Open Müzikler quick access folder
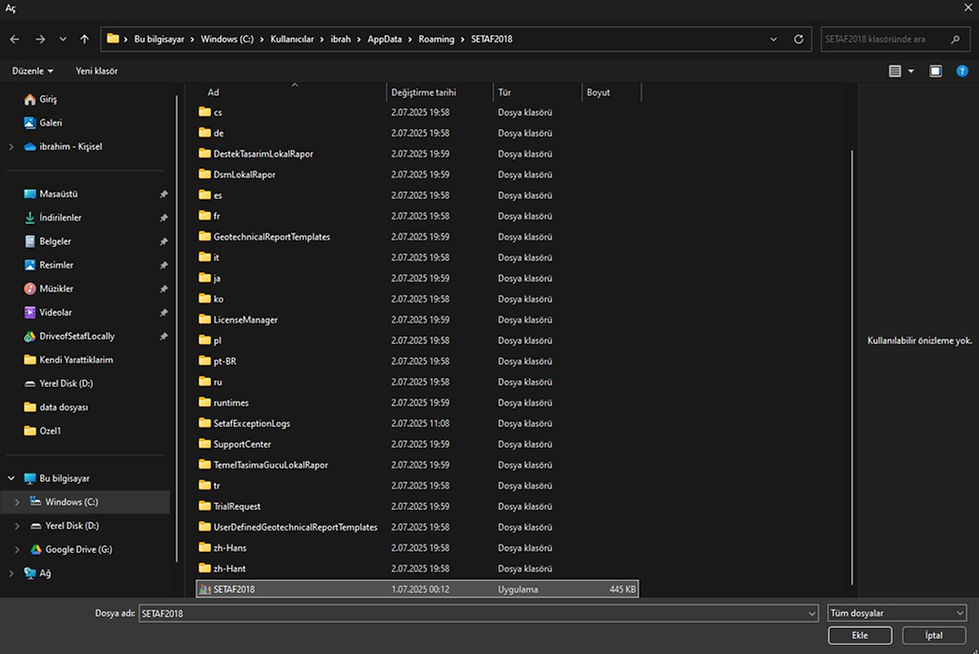 [x=56, y=289]
